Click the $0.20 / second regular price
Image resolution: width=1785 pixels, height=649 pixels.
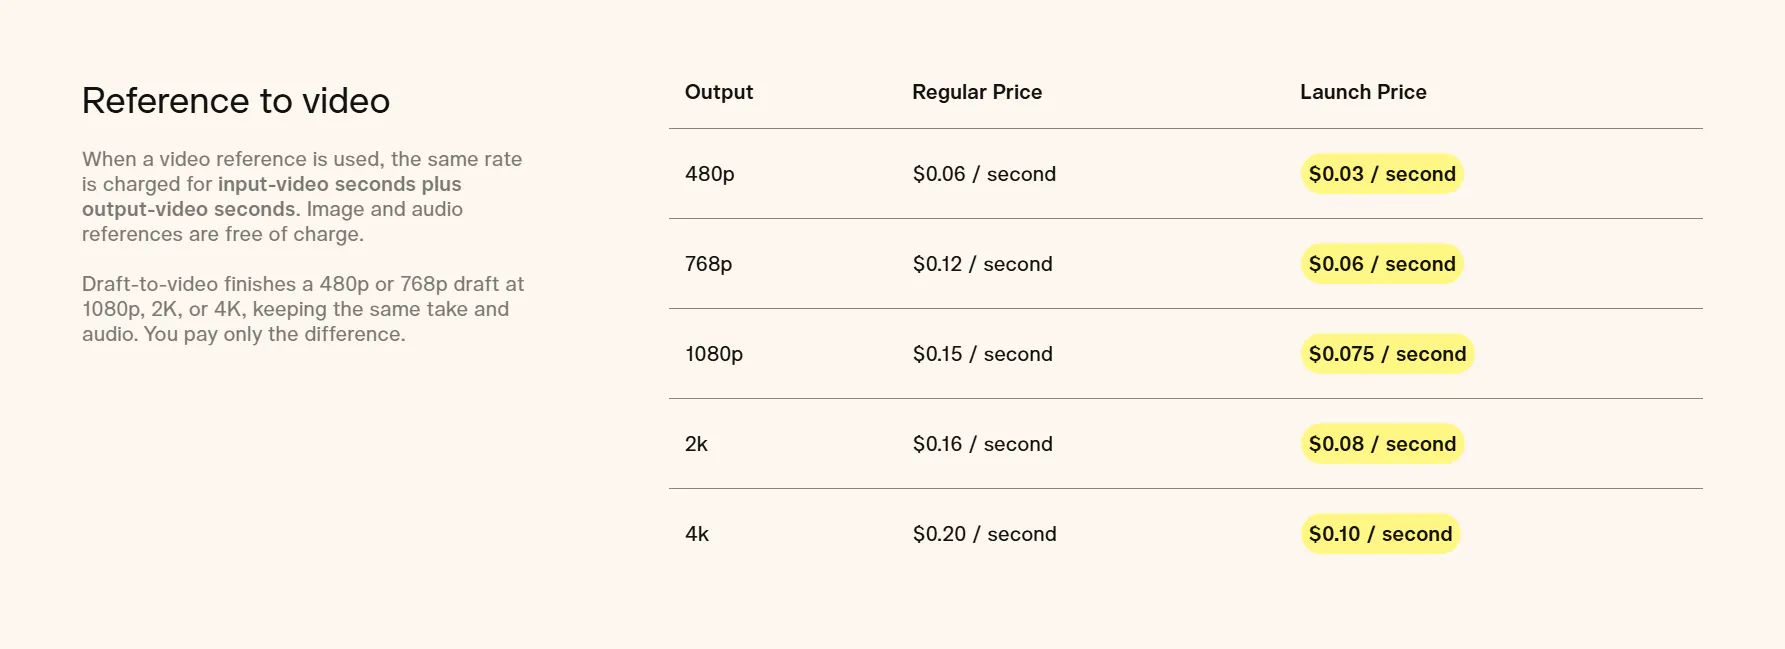click(984, 534)
